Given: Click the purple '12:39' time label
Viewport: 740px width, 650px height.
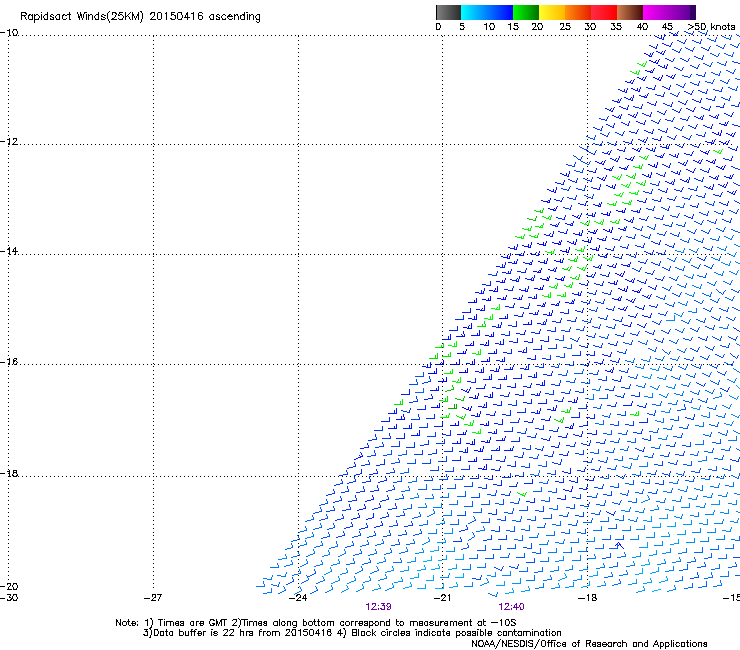Looking at the screenshot, I should click(x=378, y=607).
